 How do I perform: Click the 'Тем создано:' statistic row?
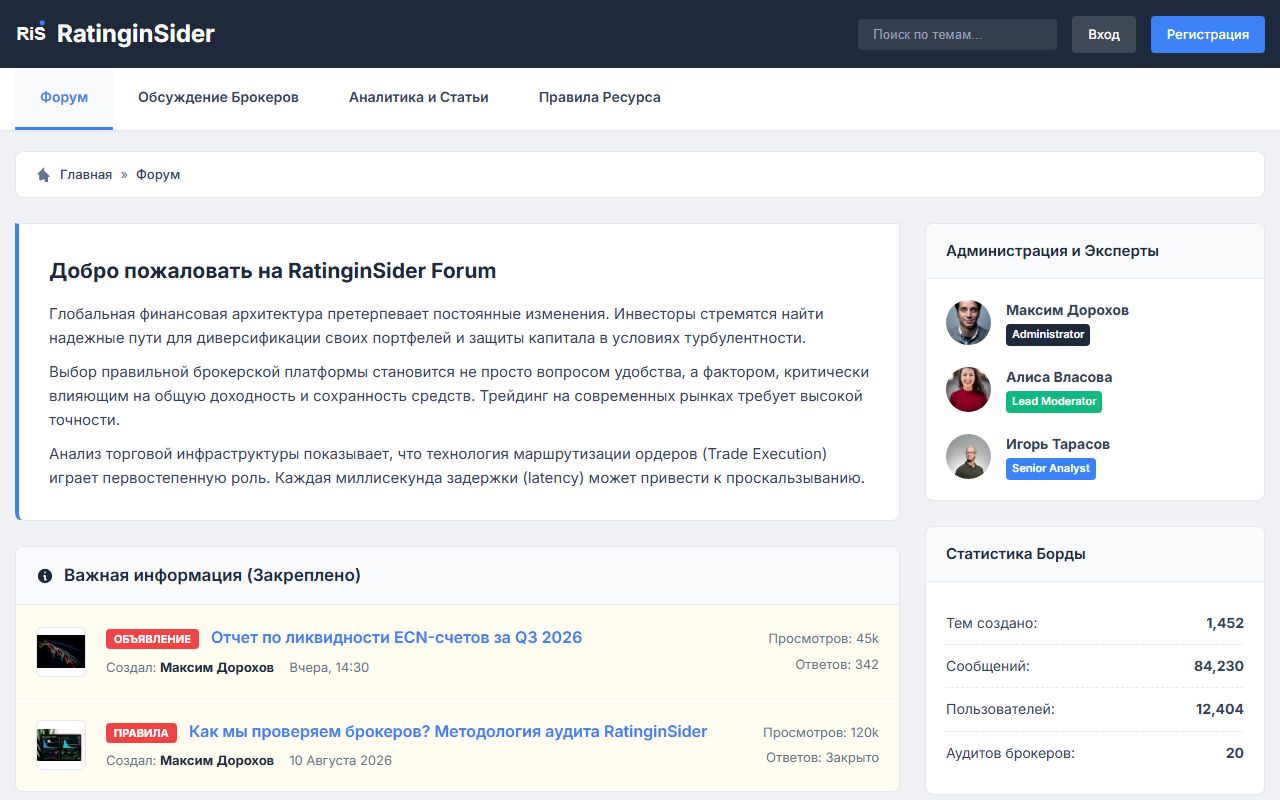click(x=1095, y=623)
